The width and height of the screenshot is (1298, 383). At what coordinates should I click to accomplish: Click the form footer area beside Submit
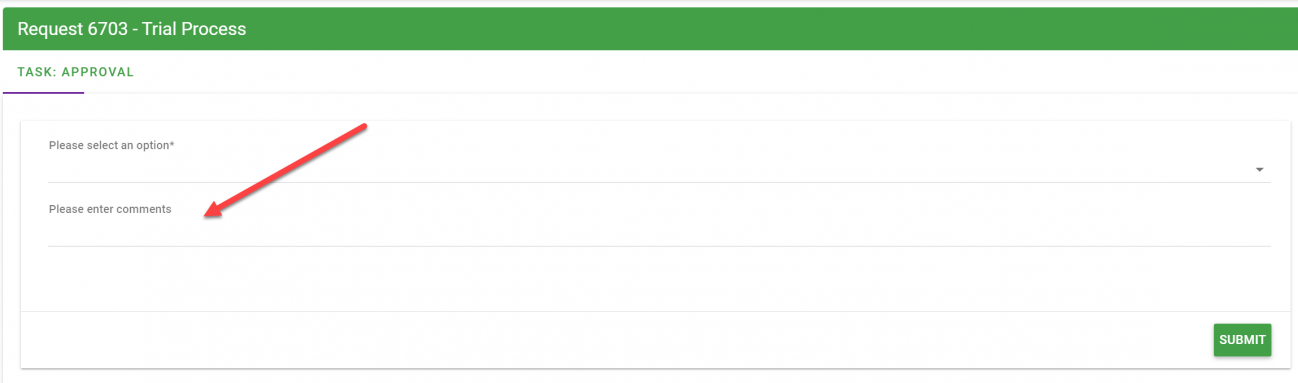pos(615,340)
